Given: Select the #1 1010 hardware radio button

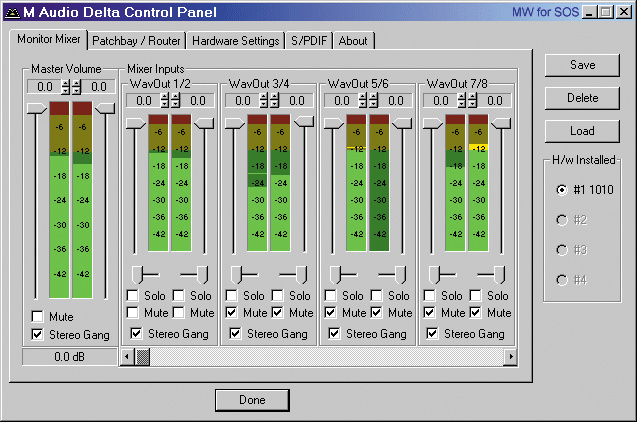Looking at the screenshot, I should pyautogui.click(x=562, y=189).
